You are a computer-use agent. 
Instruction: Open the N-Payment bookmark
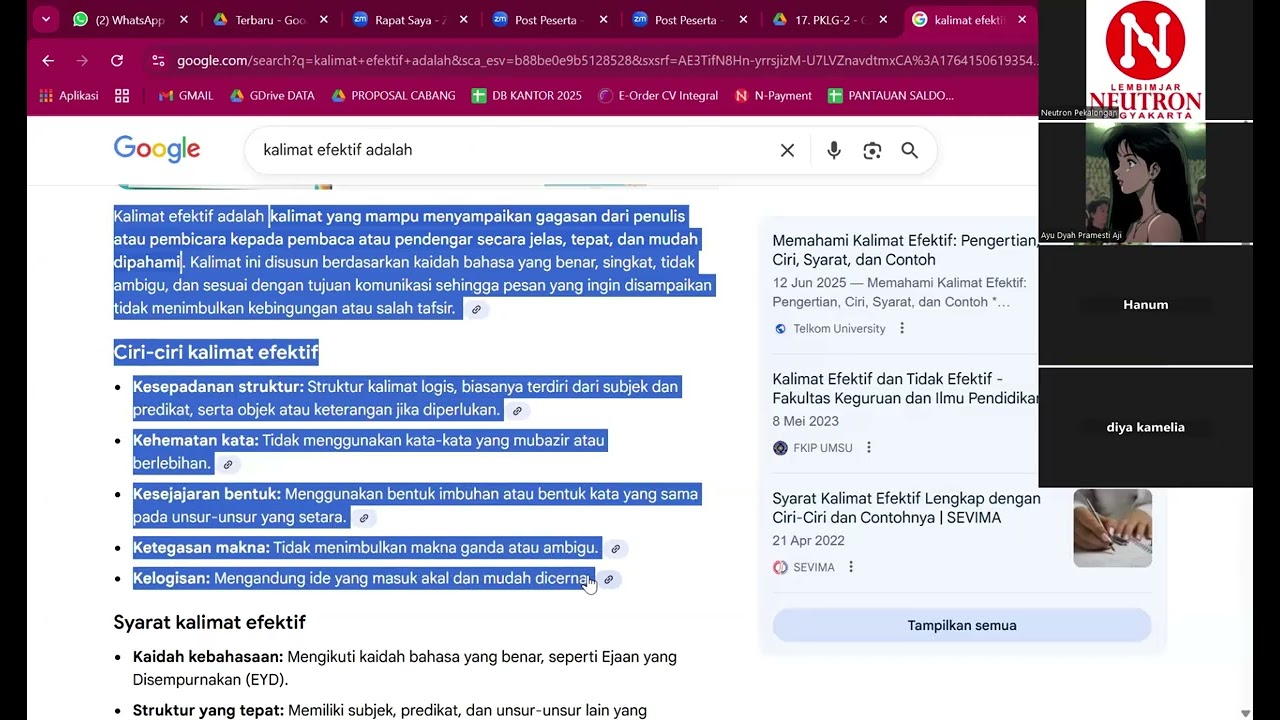point(773,96)
